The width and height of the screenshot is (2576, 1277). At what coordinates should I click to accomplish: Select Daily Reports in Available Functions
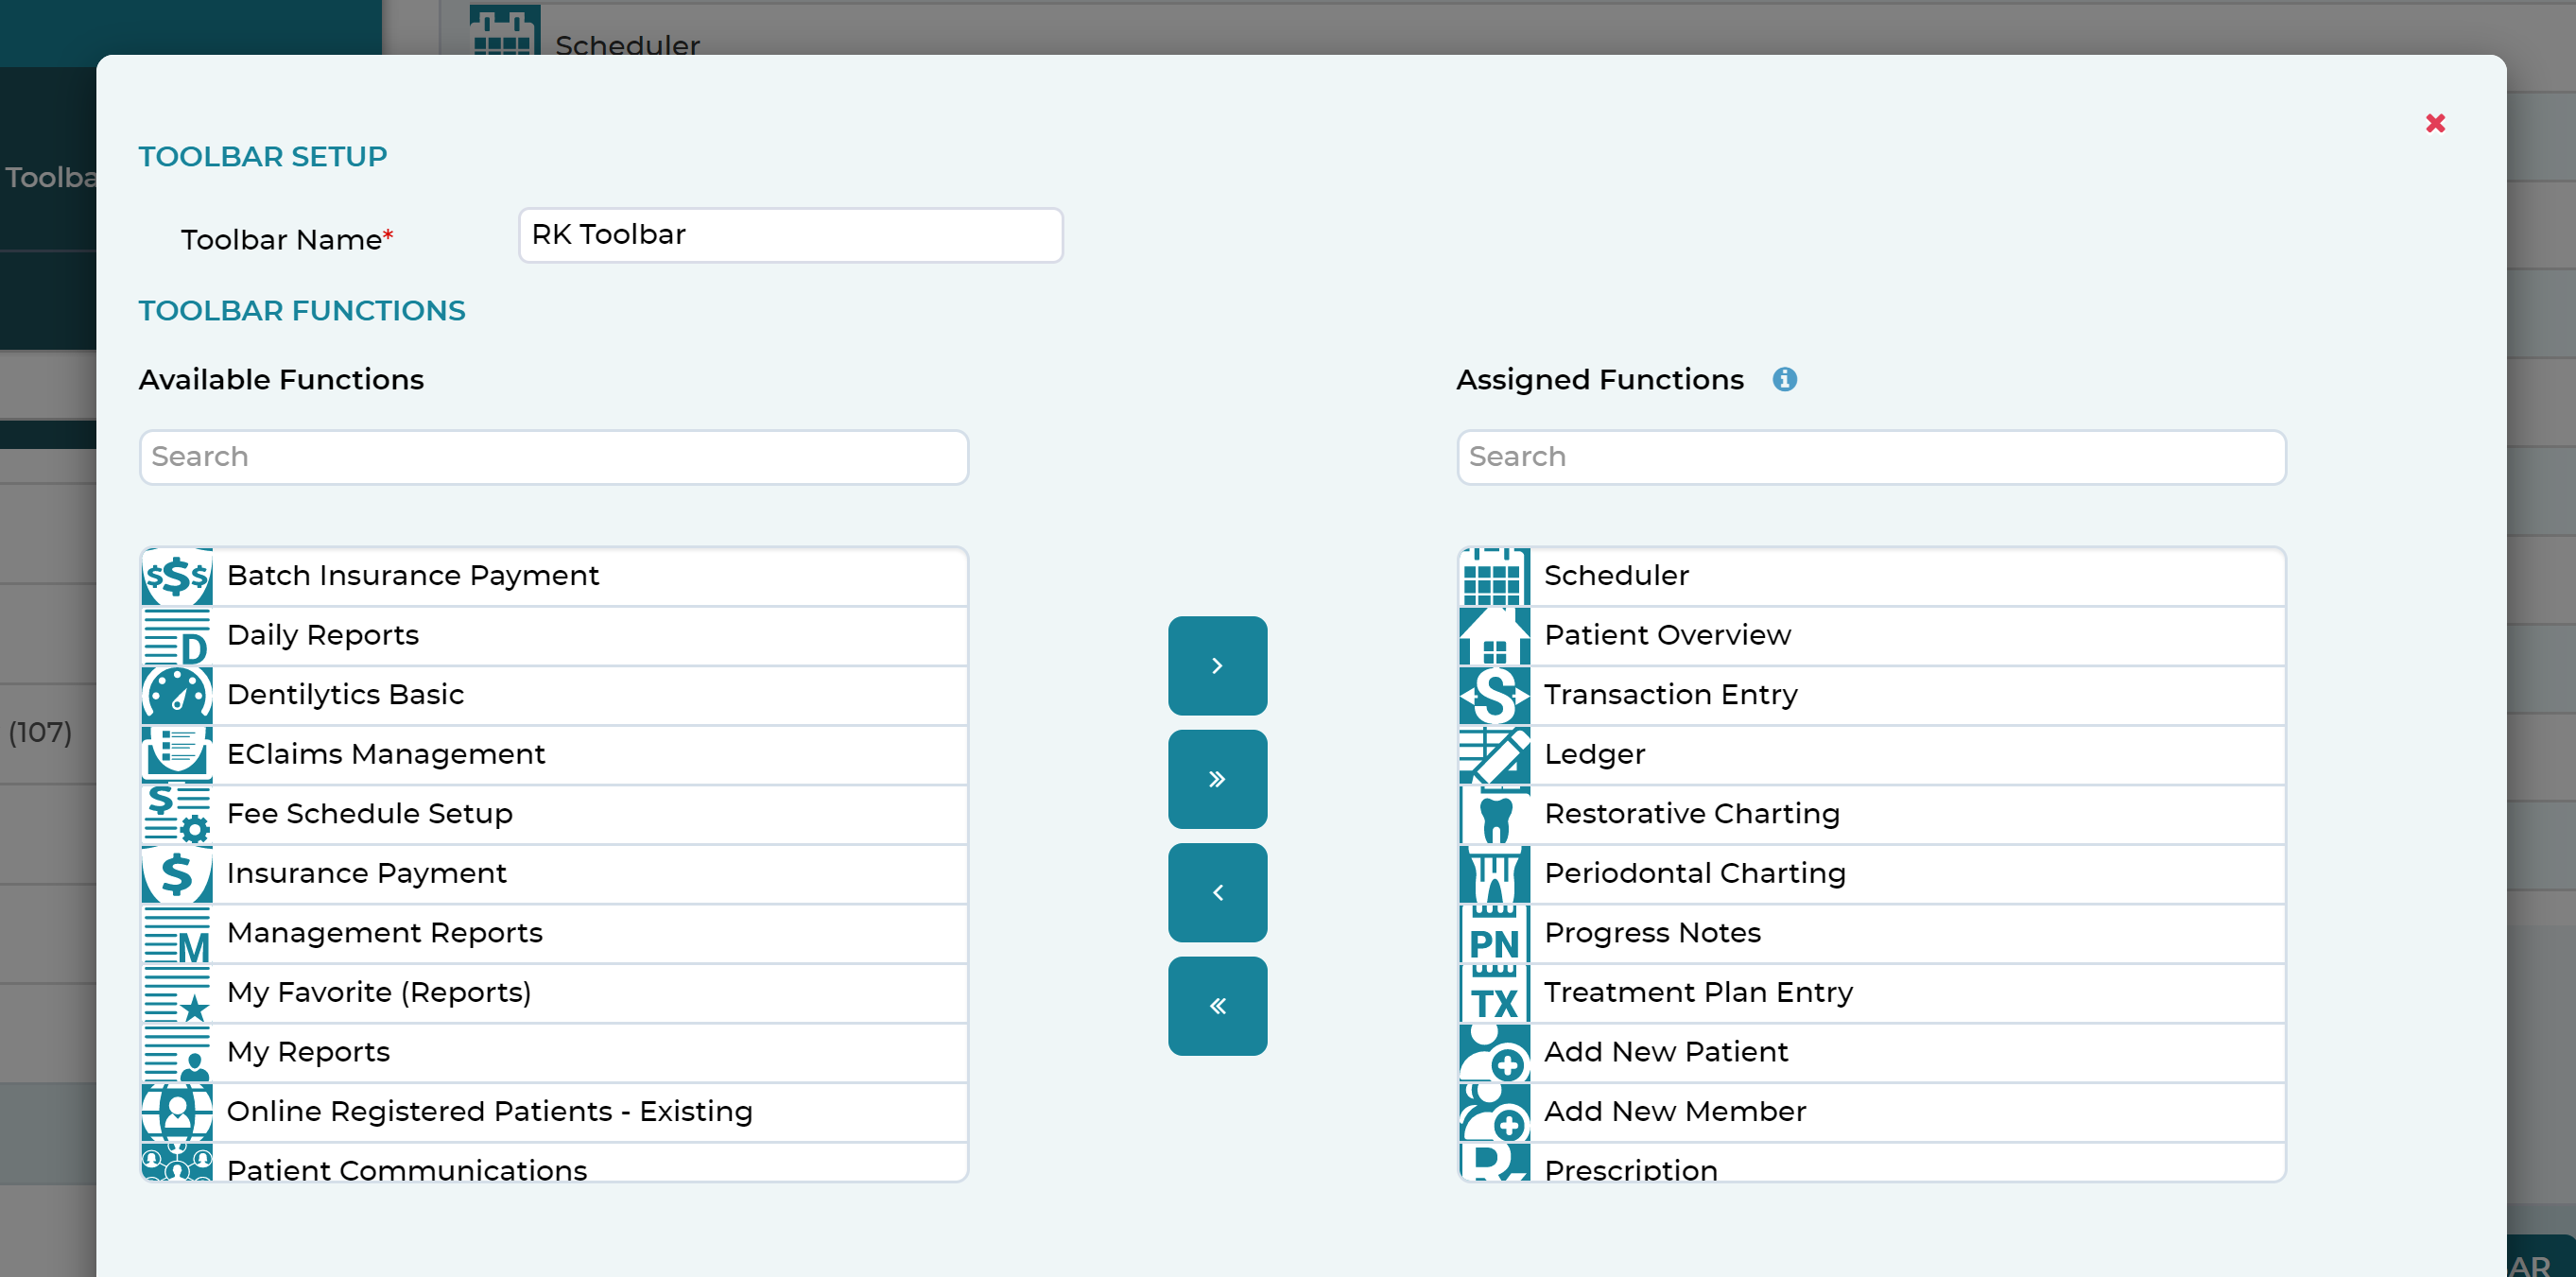(x=554, y=636)
